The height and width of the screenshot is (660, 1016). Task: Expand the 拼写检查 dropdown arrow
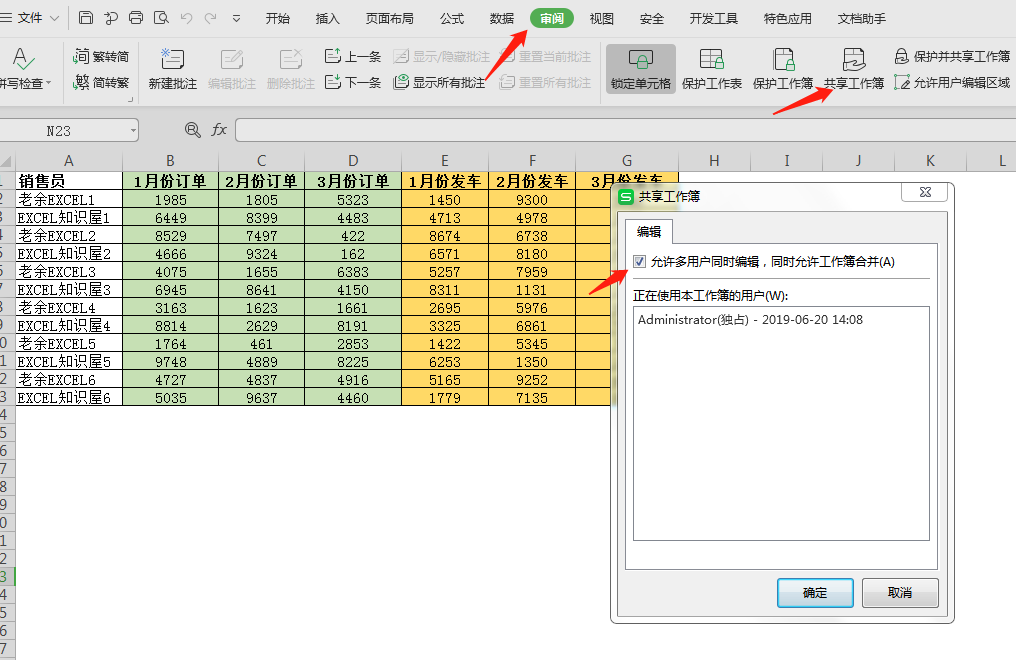tap(49, 84)
